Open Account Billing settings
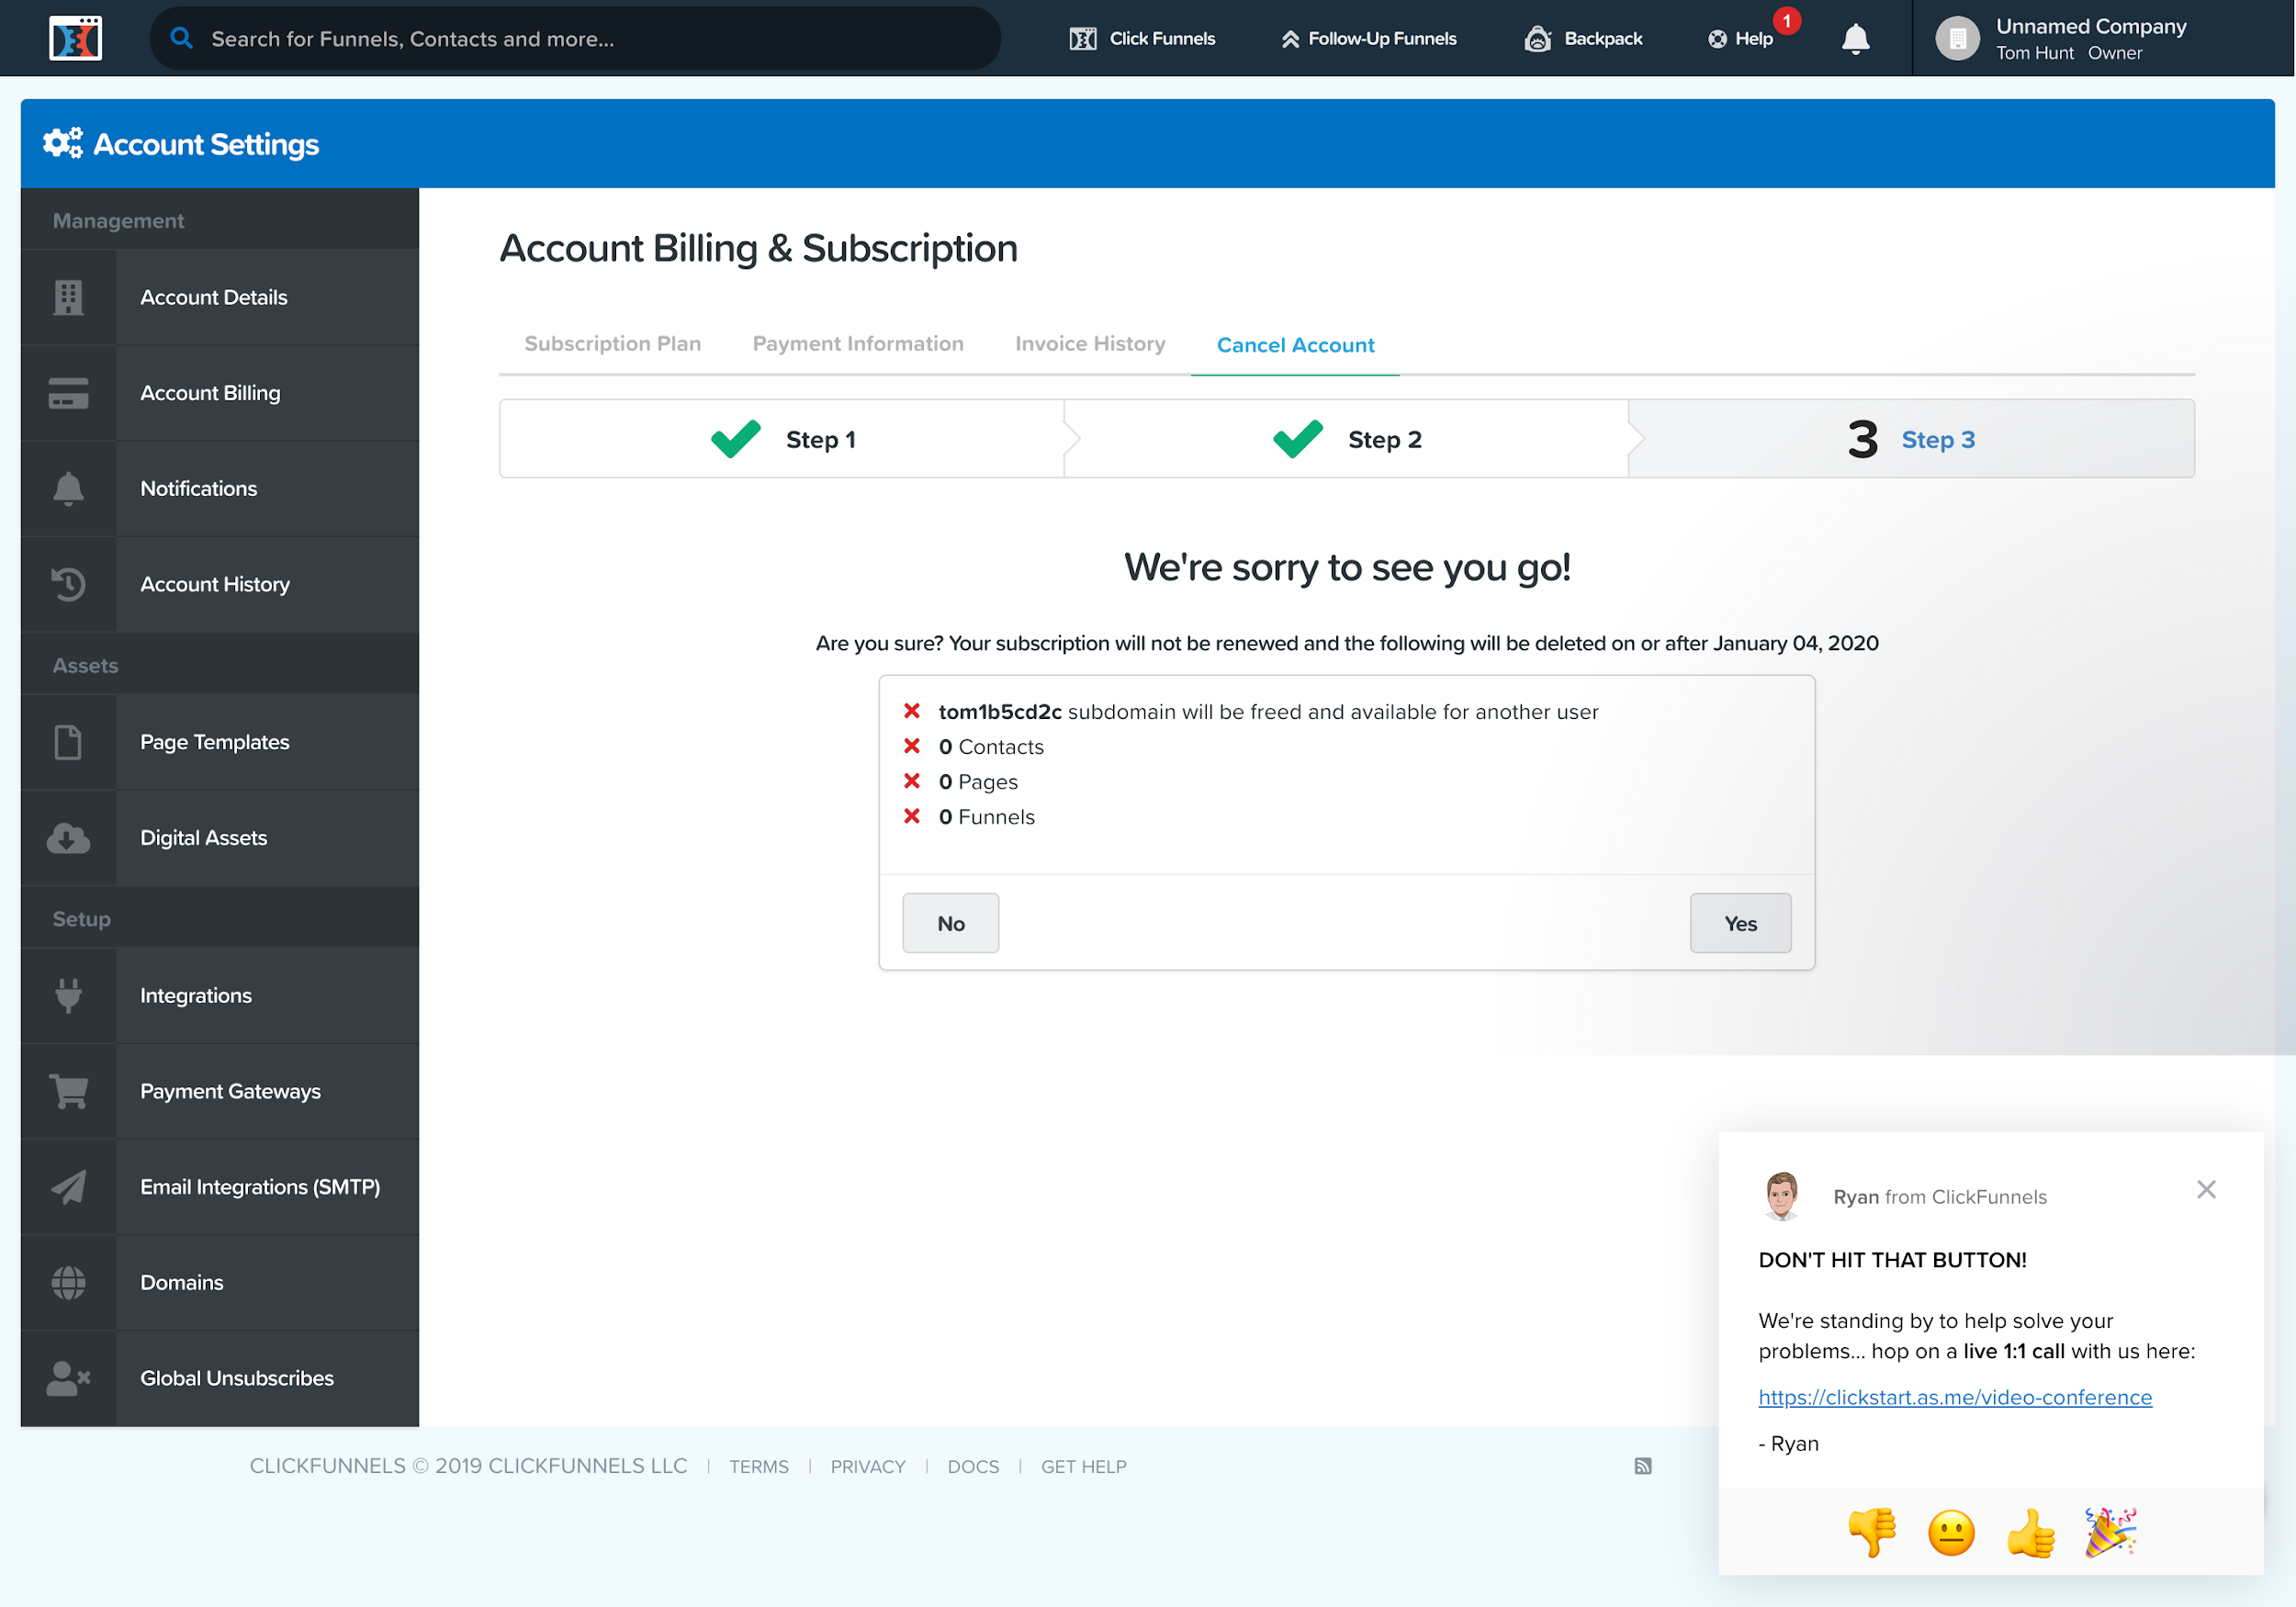This screenshot has height=1607, width=2296. [x=220, y=393]
